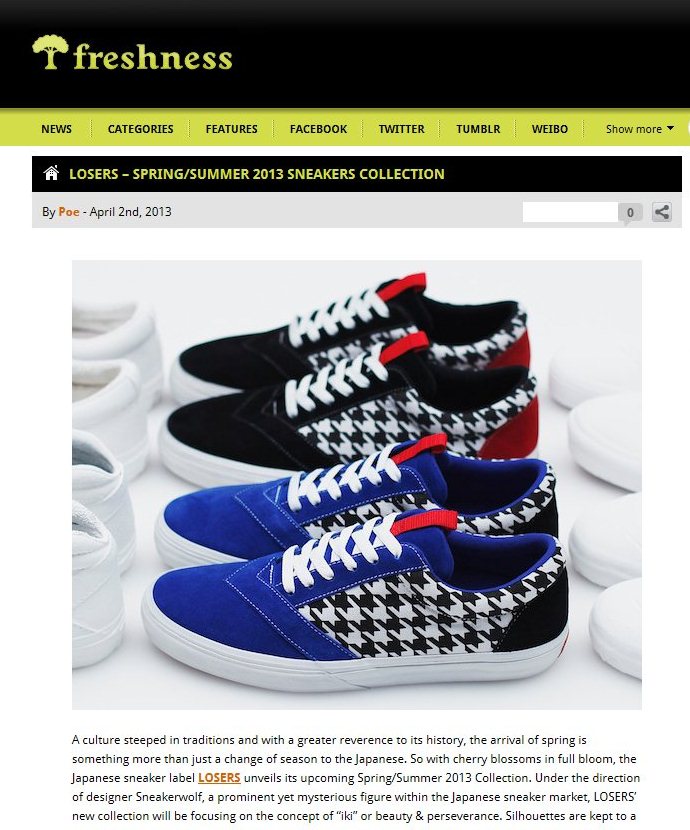Follow the LOSERS hyperlink in the article
Image resolution: width=690 pixels, height=830 pixels.
[219, 778]
